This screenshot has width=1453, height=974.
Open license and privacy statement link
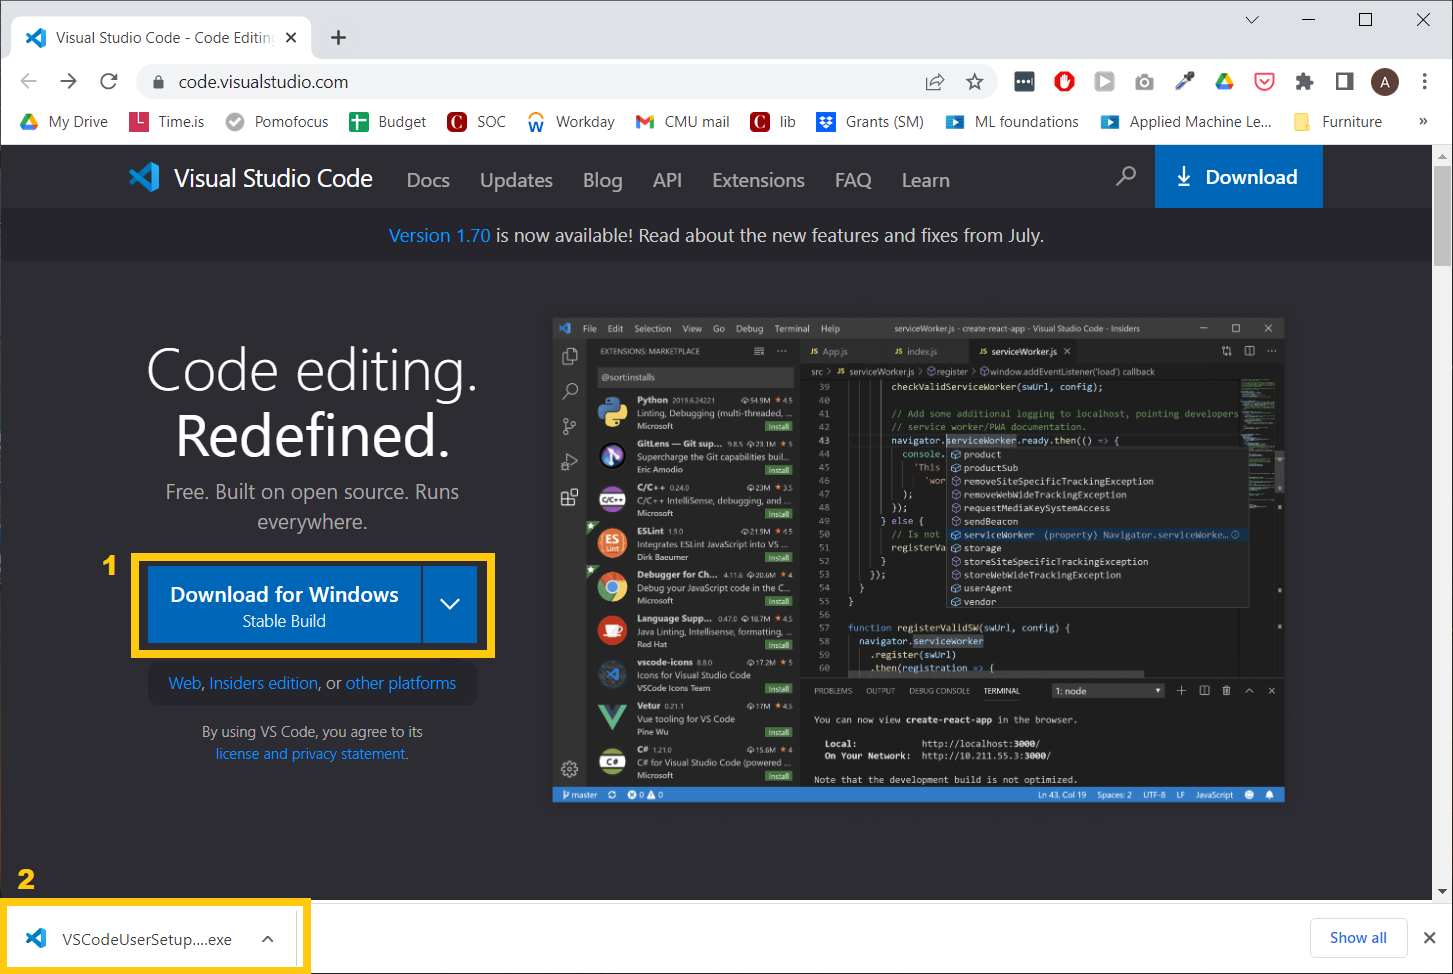[312, 754]
